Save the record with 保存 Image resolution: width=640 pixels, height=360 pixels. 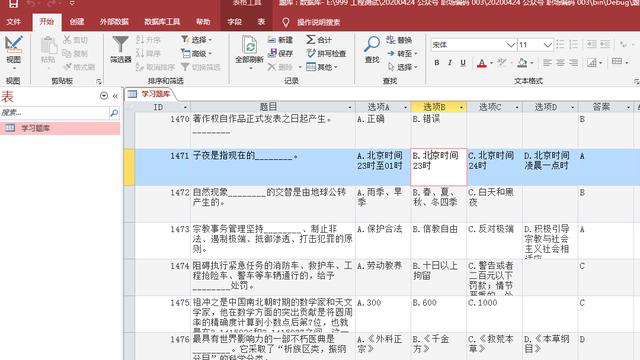(281, 53)
